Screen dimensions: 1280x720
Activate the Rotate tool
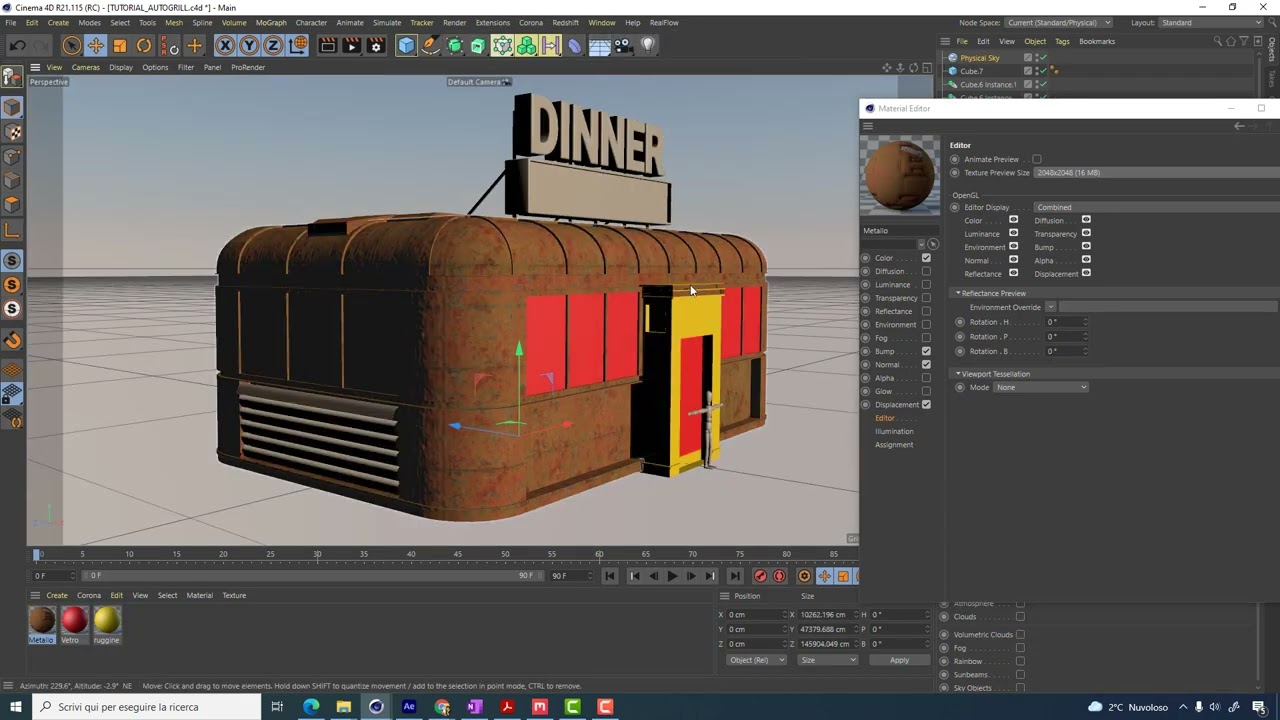(x=144, y=45)
